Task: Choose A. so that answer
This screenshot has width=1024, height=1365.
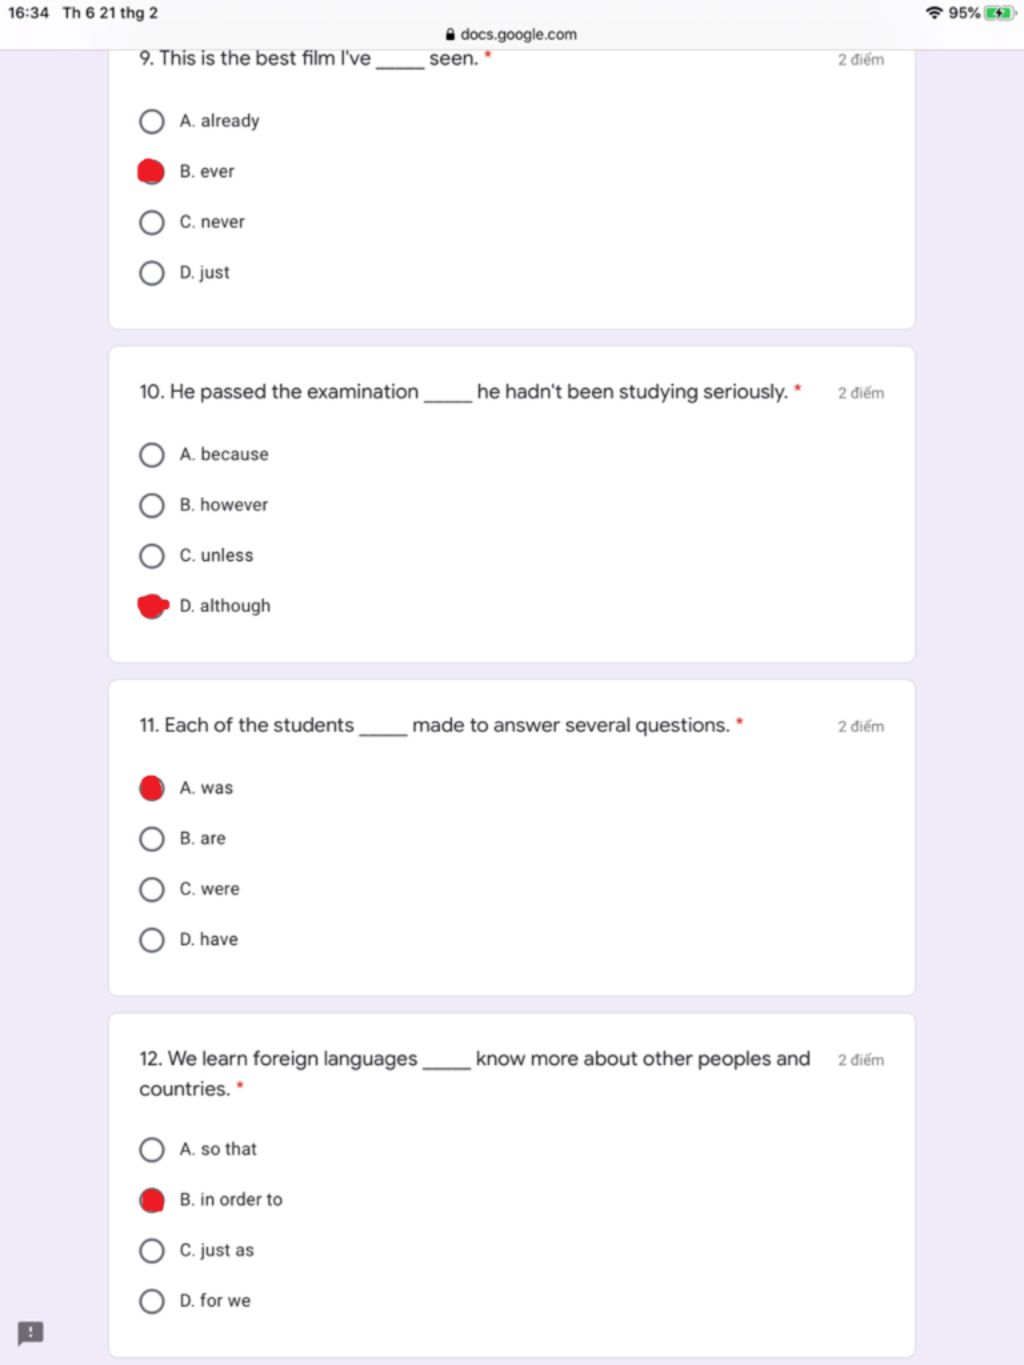Action: (x=152, y=1150)
